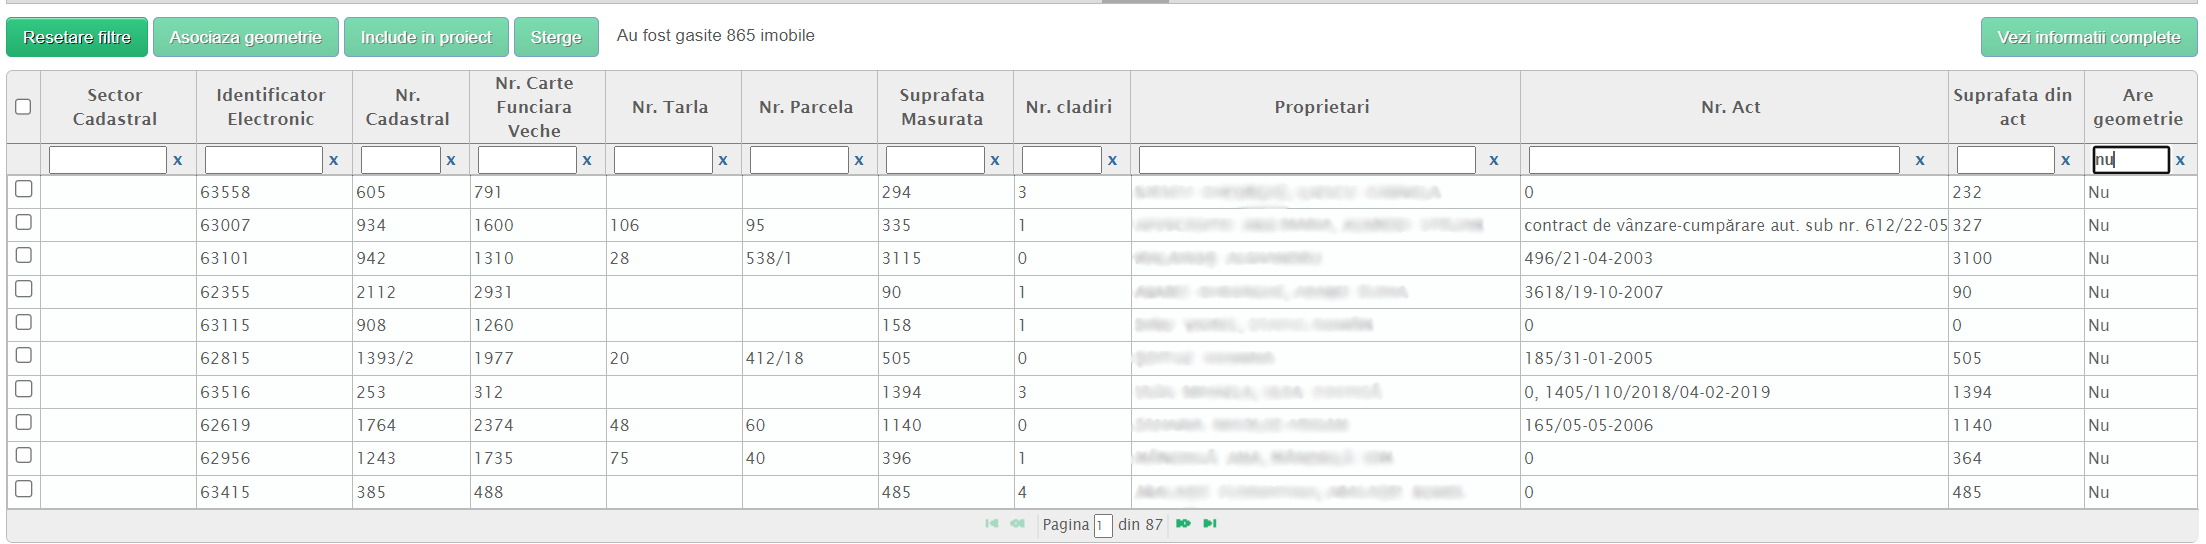This screenshot has height=544, width=2206.
Task: Go to next page arrow icon
Action: pyautogui.click(x=1183, y=524)
